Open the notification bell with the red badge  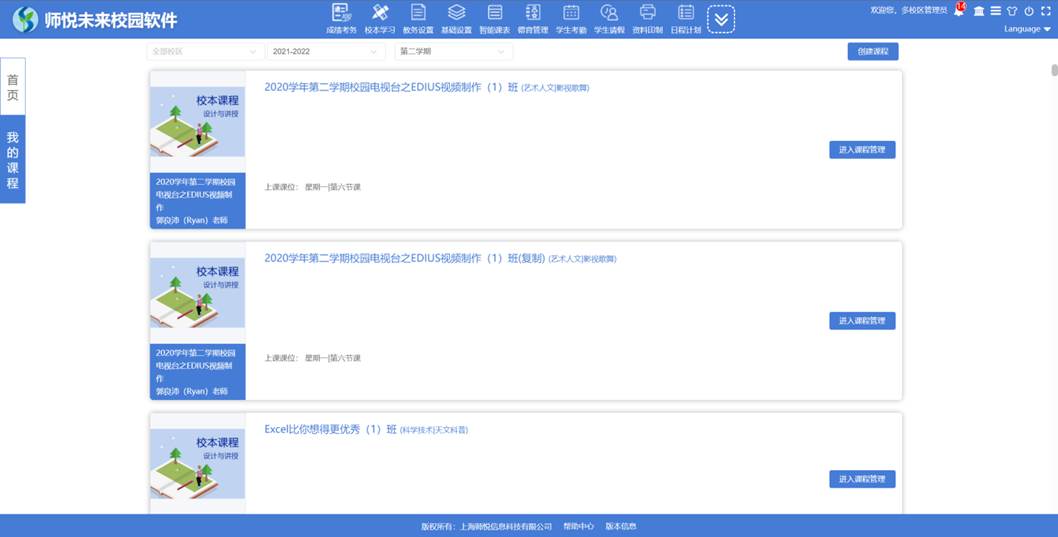959,10
